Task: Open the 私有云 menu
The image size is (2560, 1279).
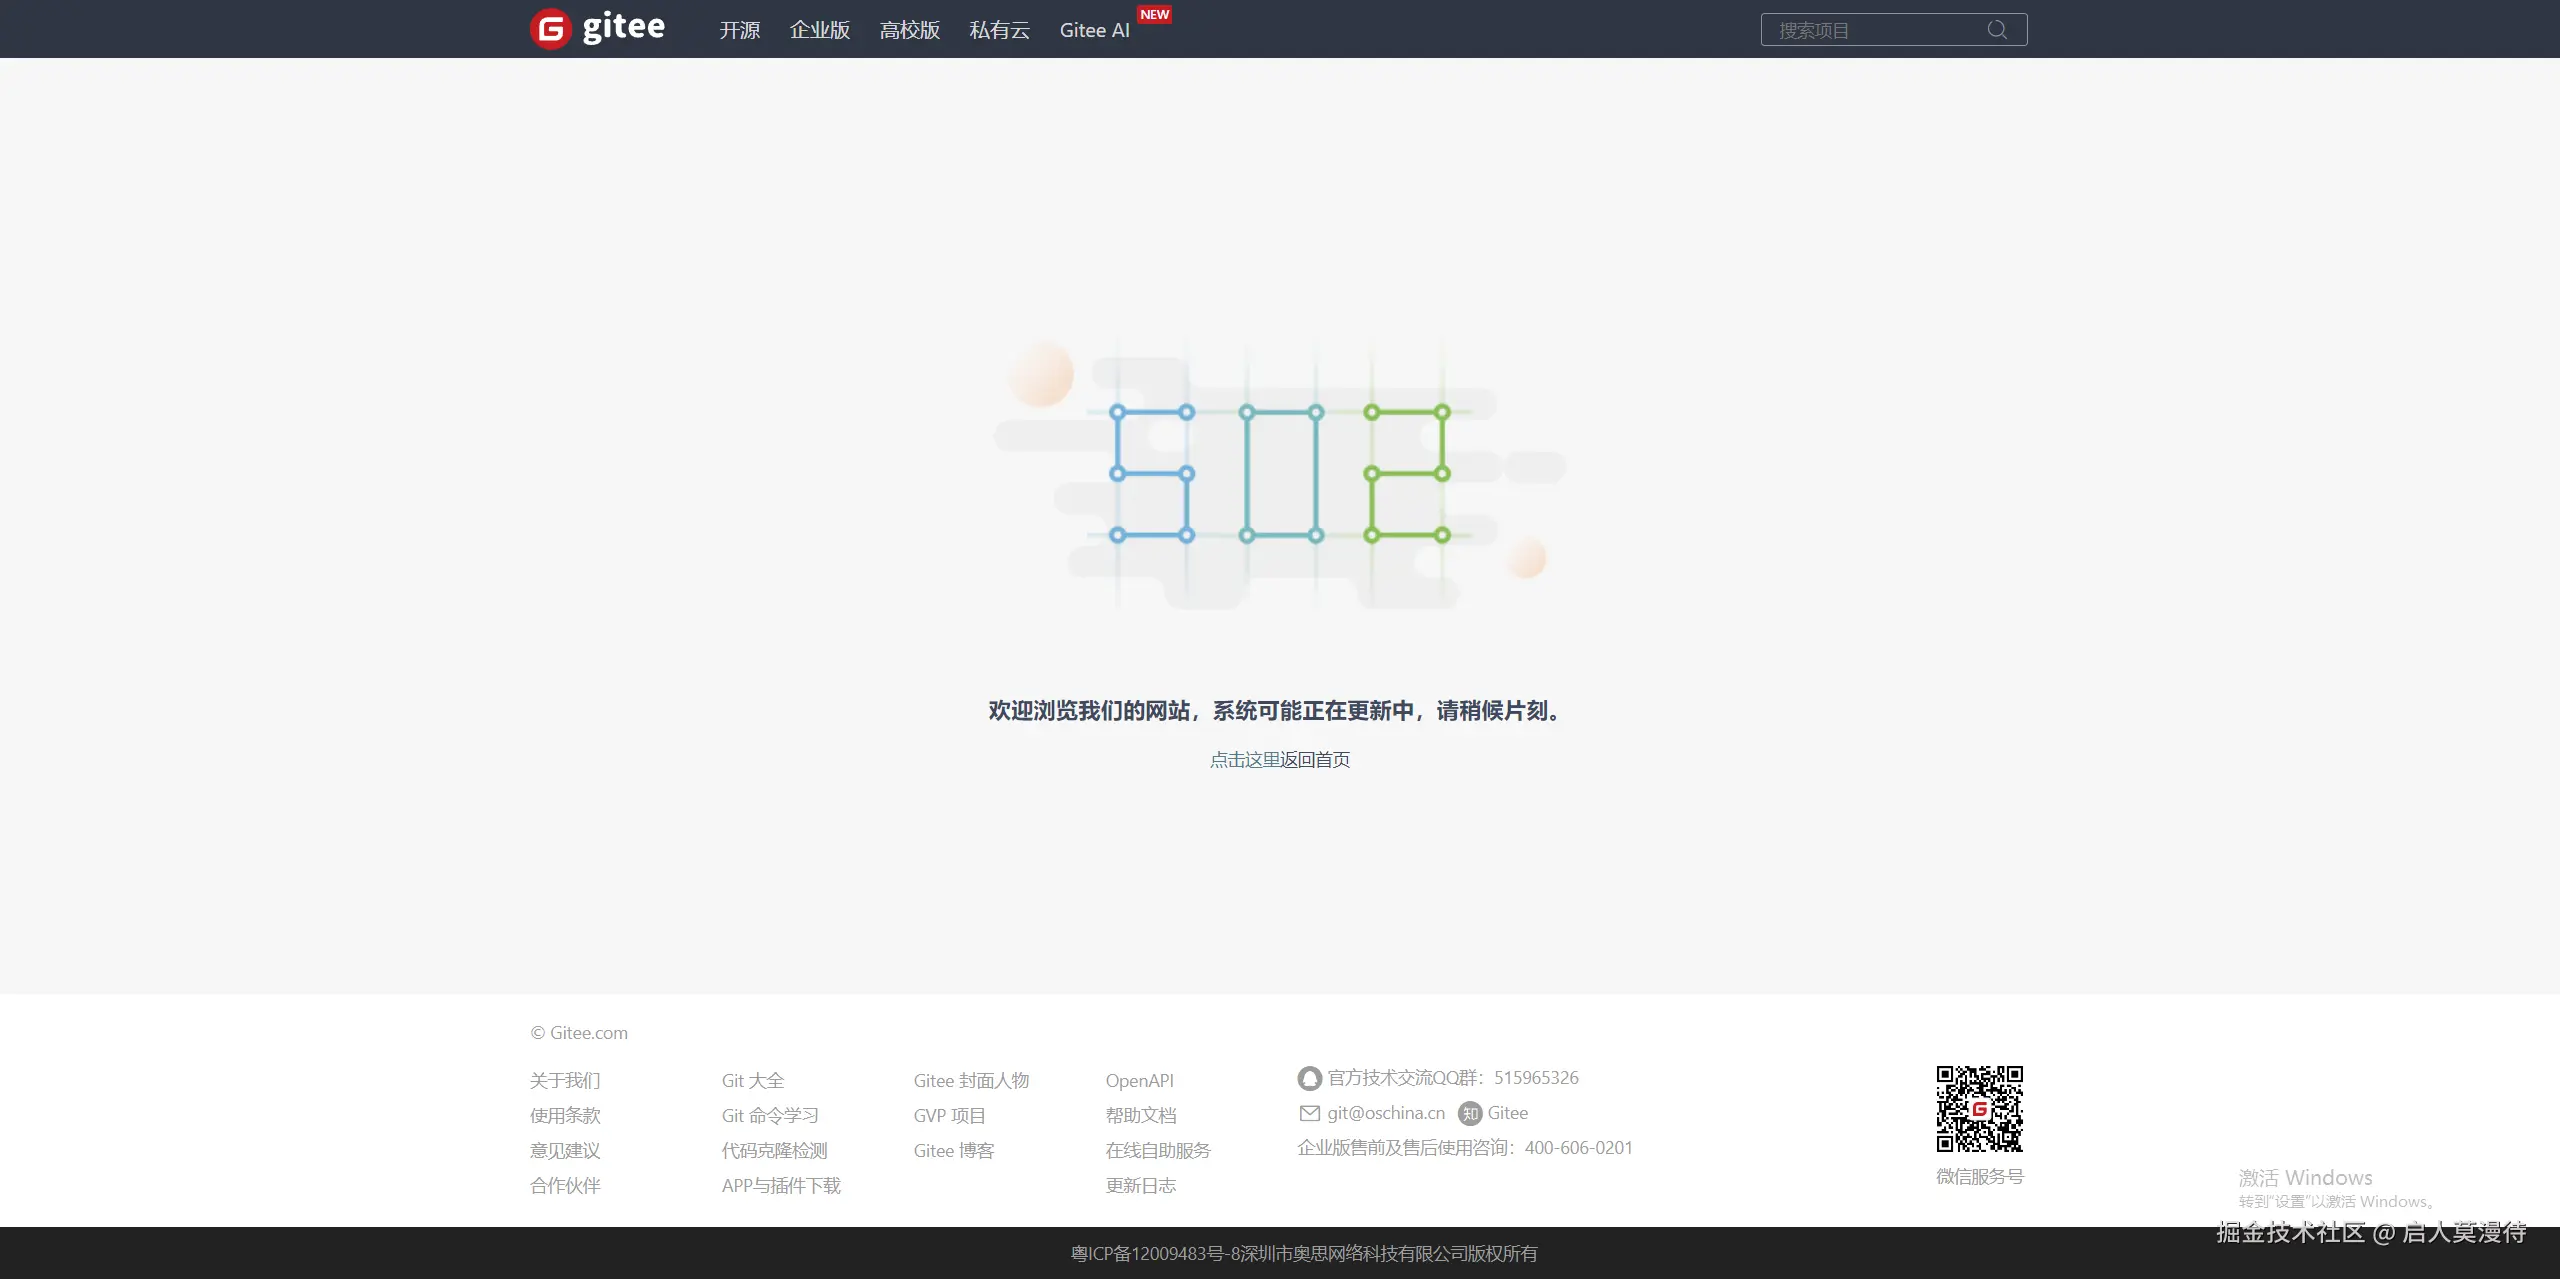Action: click(999, 30)
